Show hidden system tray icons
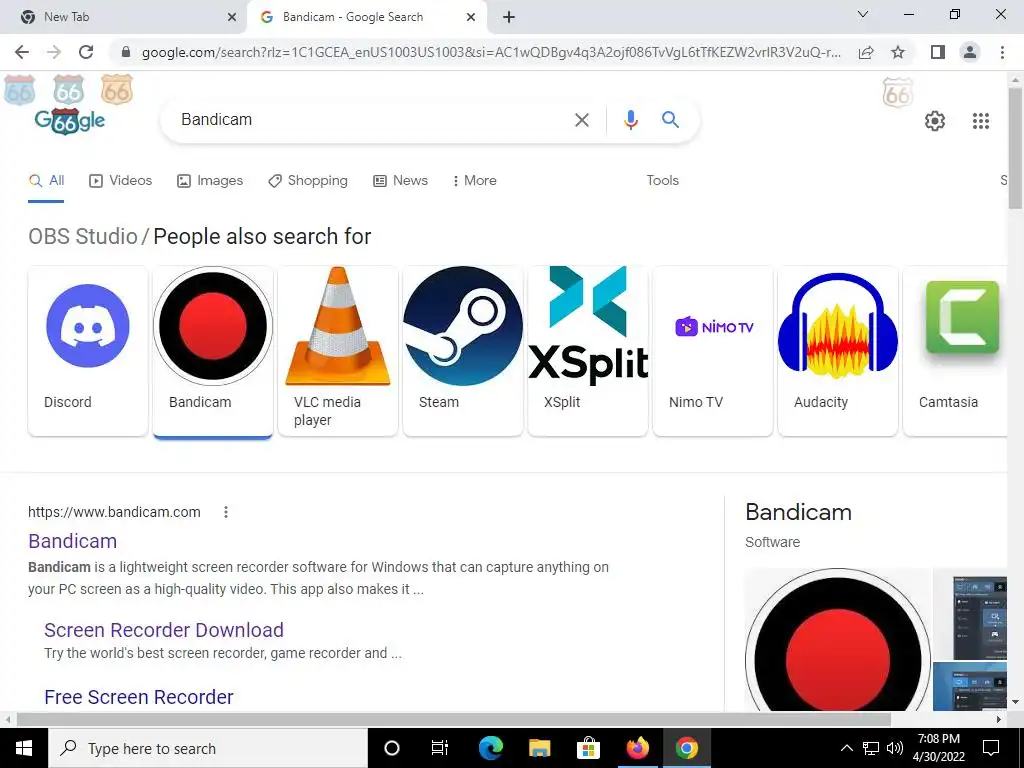The height and width of the screenshot is (768, 1024). 846,748
